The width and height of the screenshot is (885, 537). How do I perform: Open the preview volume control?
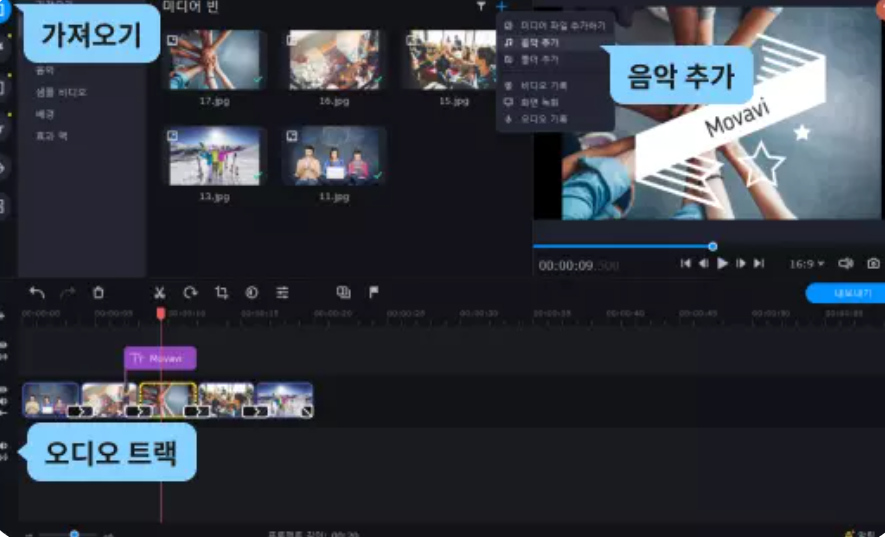[x=845, y=263]
